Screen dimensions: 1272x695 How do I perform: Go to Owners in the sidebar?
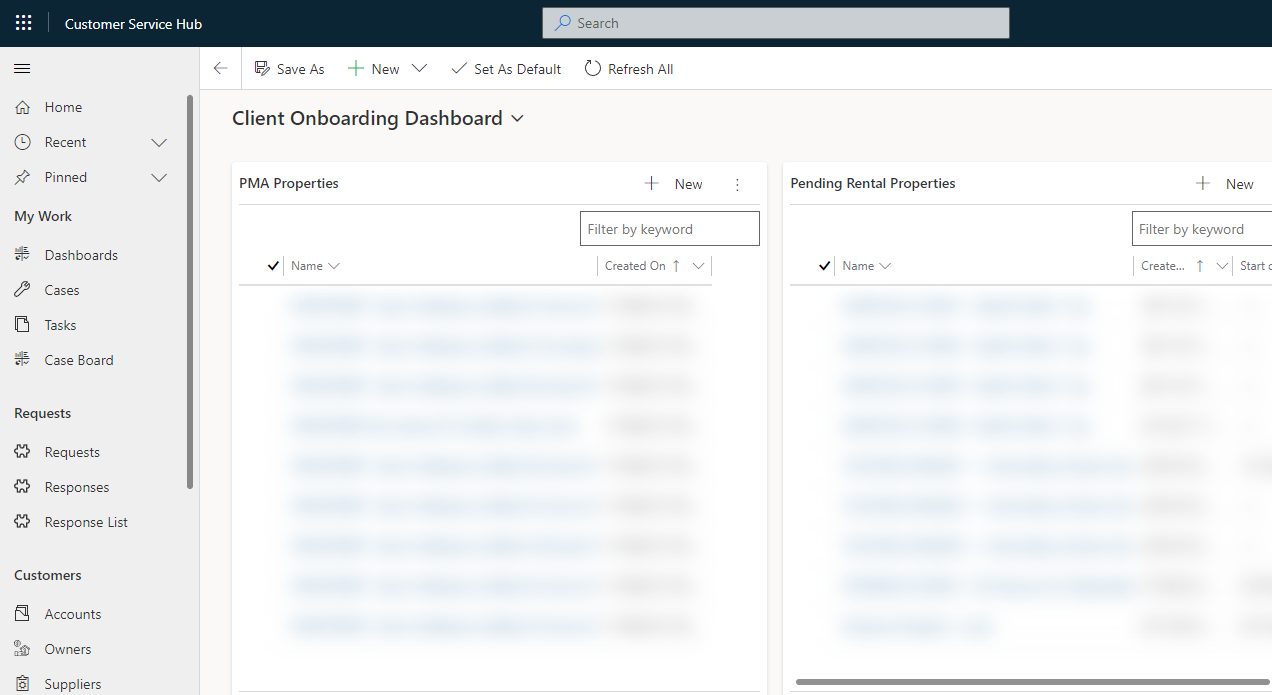[x=68, y=649]
